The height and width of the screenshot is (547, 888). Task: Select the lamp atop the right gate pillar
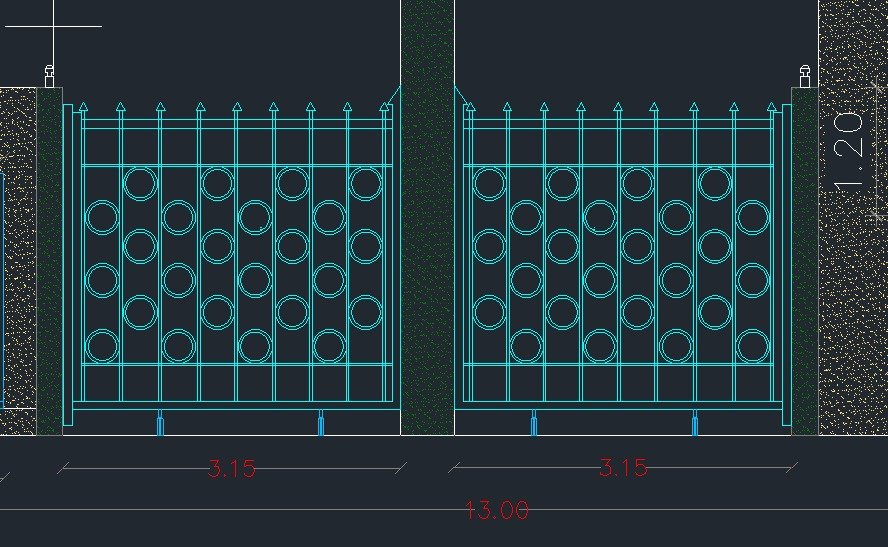805,76
